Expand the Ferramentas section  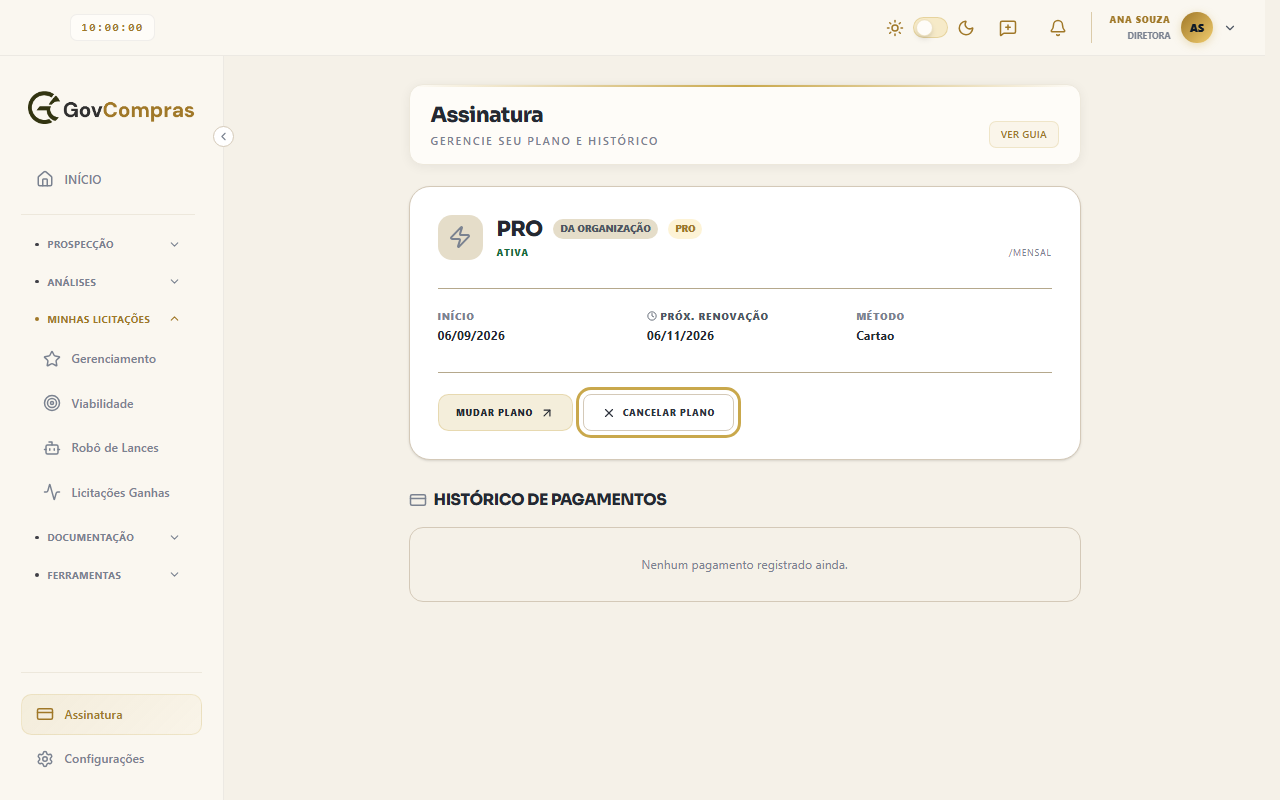(108, 575)
